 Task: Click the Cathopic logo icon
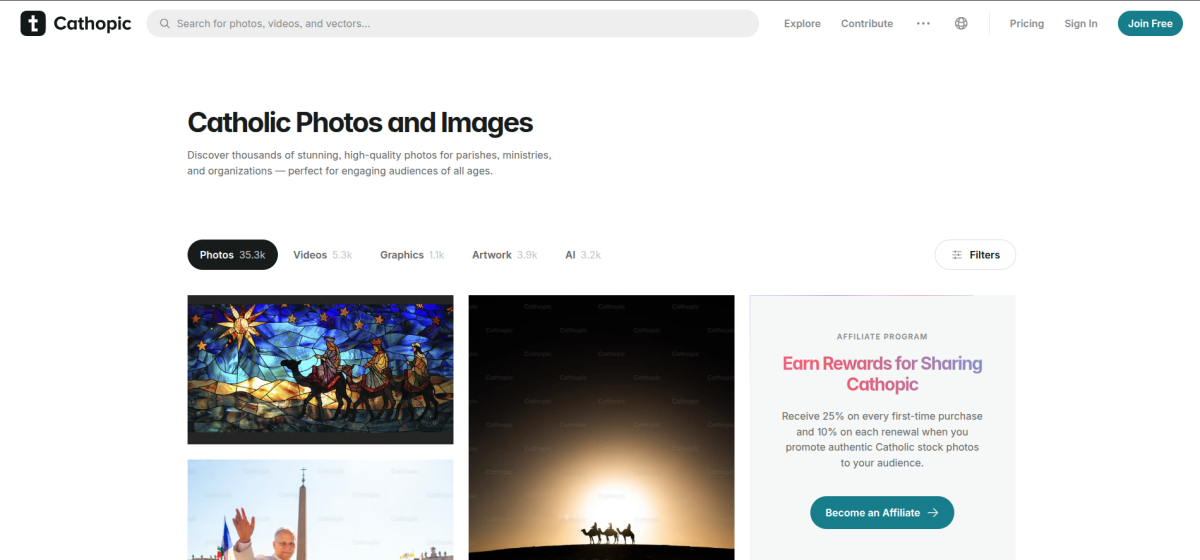coord(33,24)
